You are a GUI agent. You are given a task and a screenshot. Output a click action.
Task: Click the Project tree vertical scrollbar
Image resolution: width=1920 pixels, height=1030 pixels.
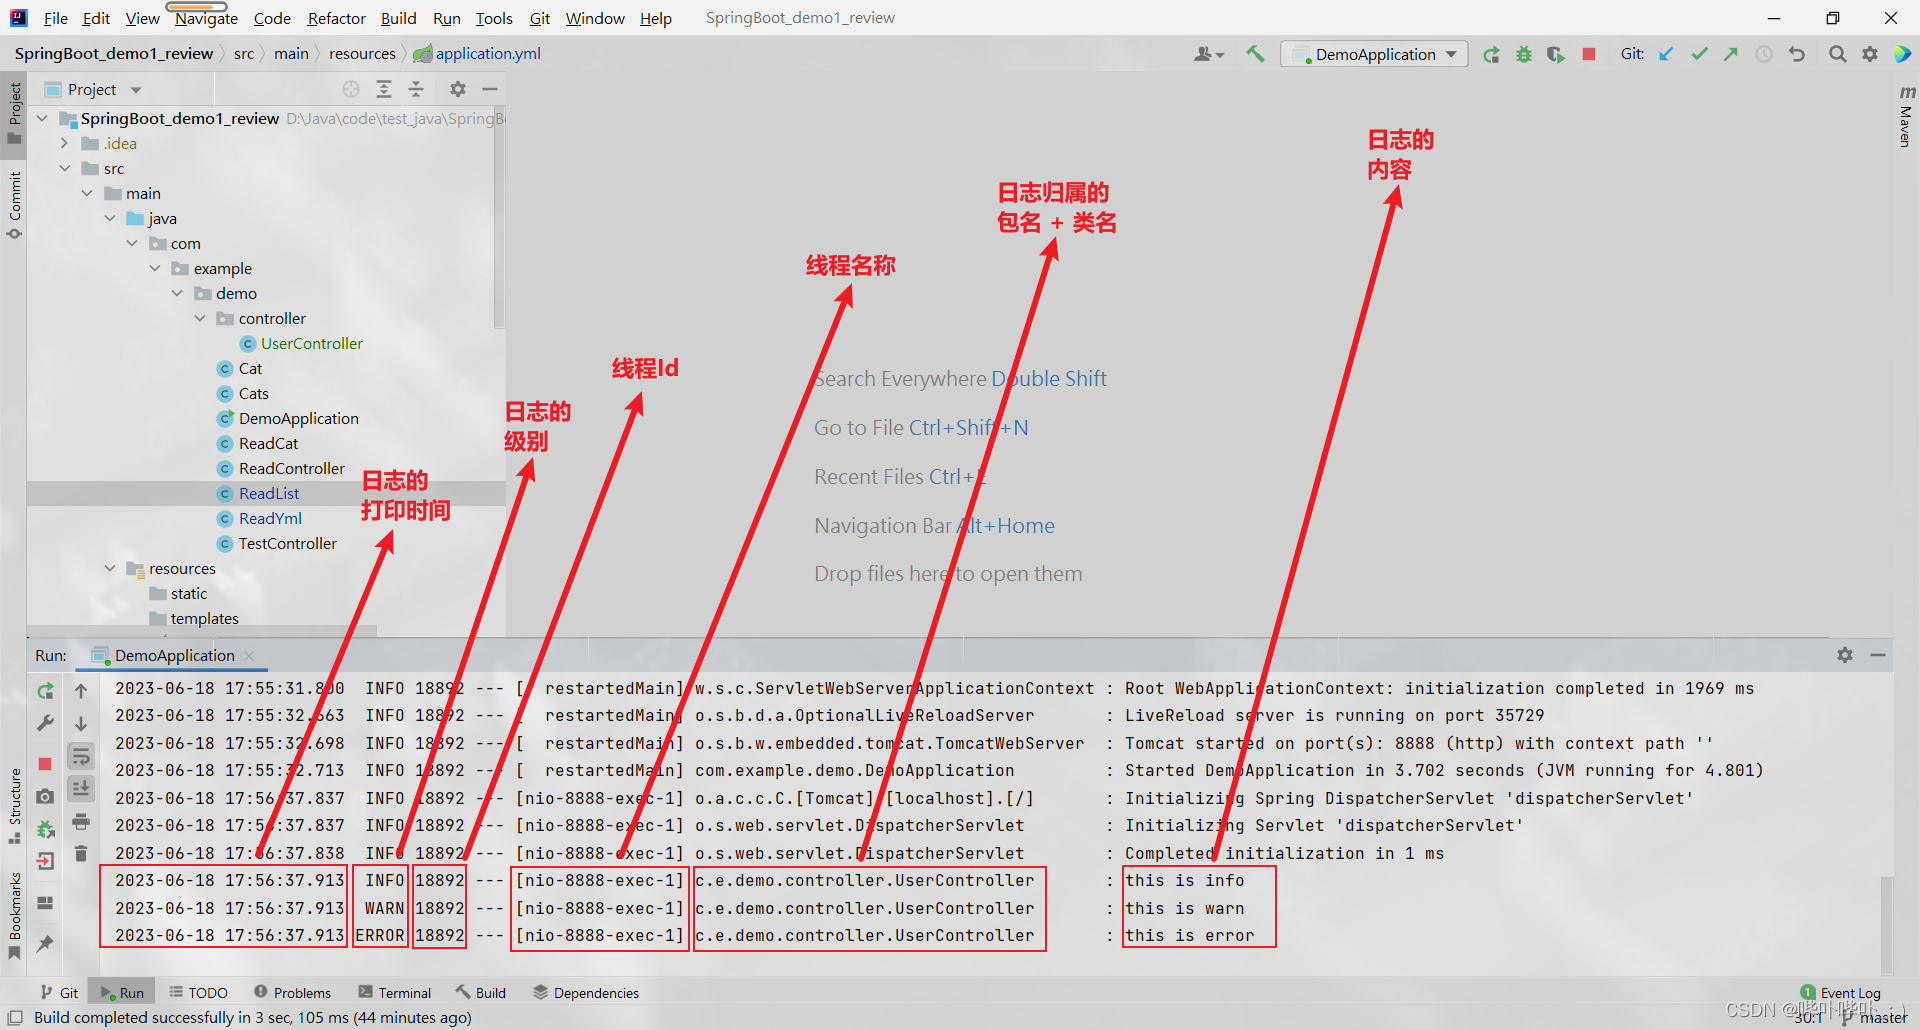point(499,218)
